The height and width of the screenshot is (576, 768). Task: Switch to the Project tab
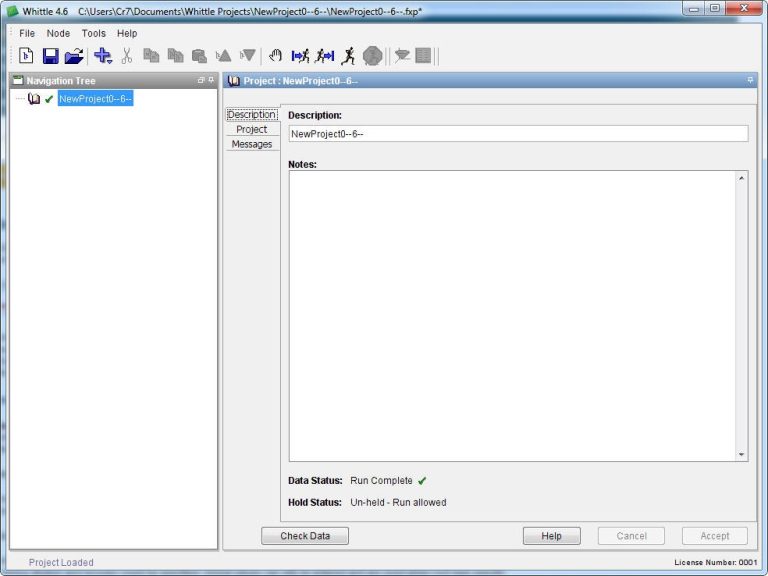point(252,129)
